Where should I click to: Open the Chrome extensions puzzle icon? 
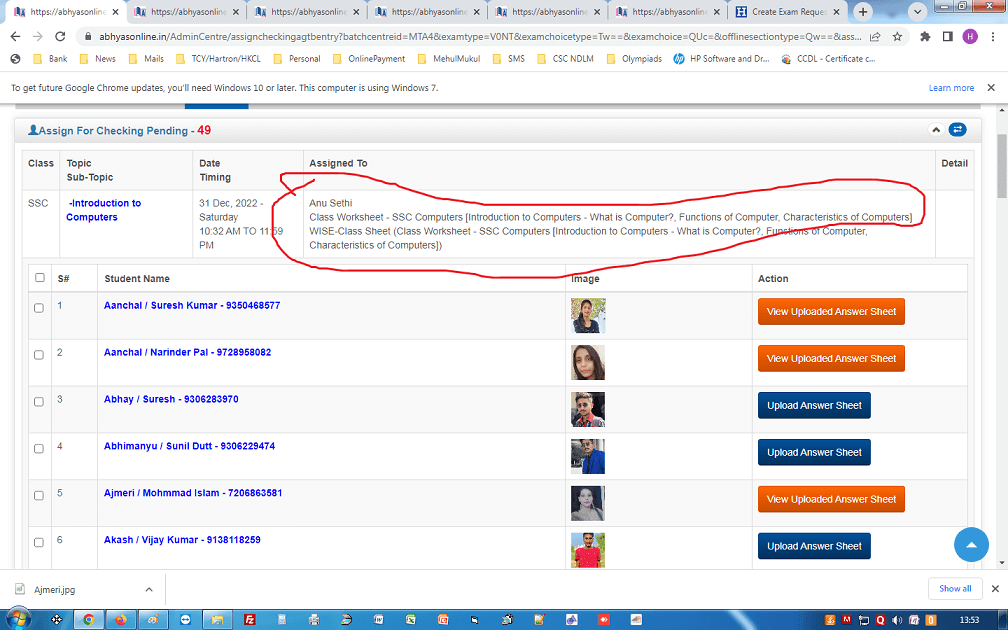[x=924, y=36]
